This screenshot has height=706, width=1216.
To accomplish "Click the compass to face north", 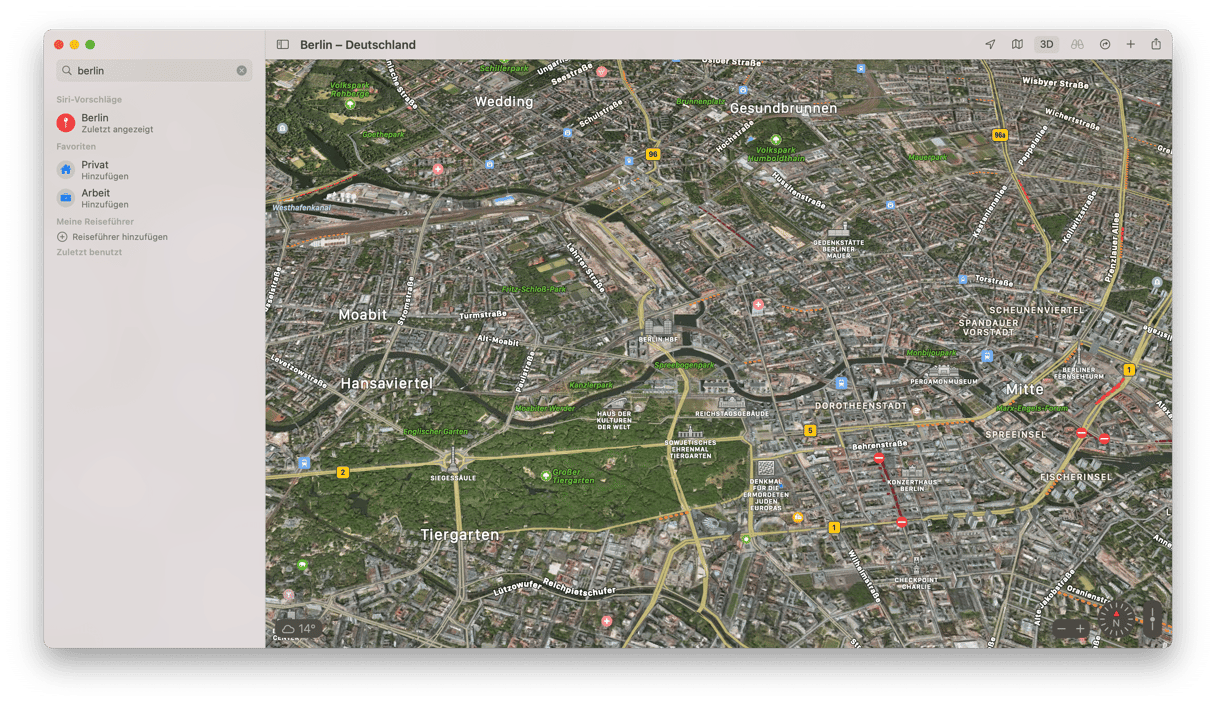I will pos(1116,621).
